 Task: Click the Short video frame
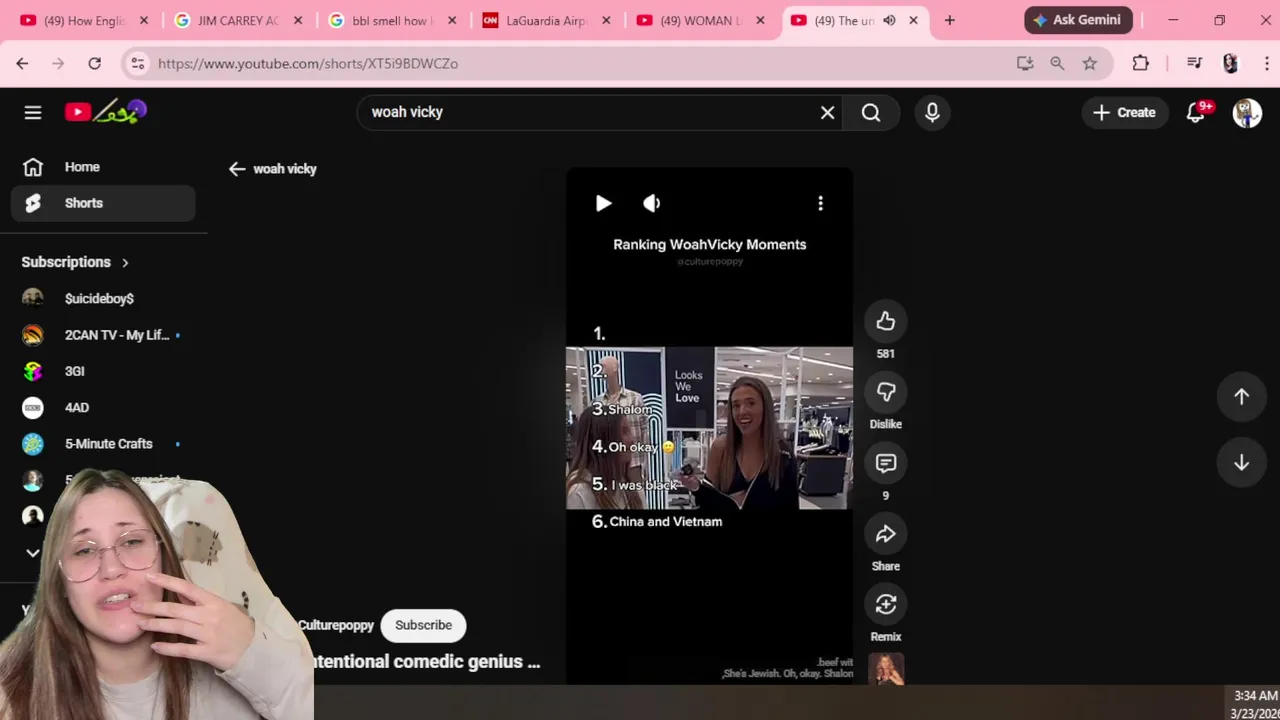coord(709,428)
